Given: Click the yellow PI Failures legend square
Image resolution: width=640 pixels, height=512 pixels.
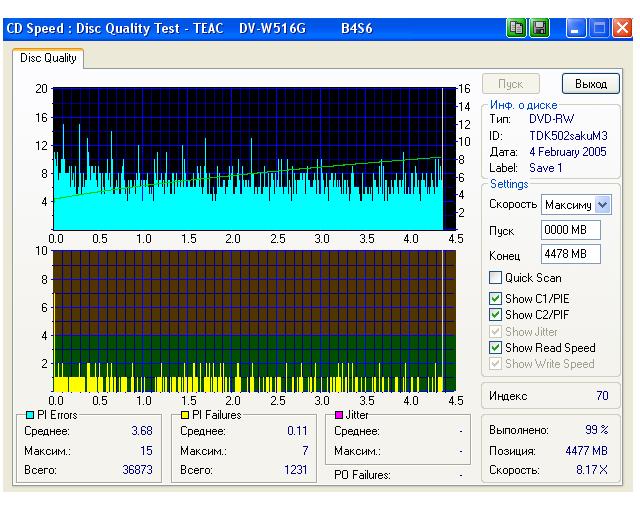Looking at the screenshot, I should tap(184, 414).
